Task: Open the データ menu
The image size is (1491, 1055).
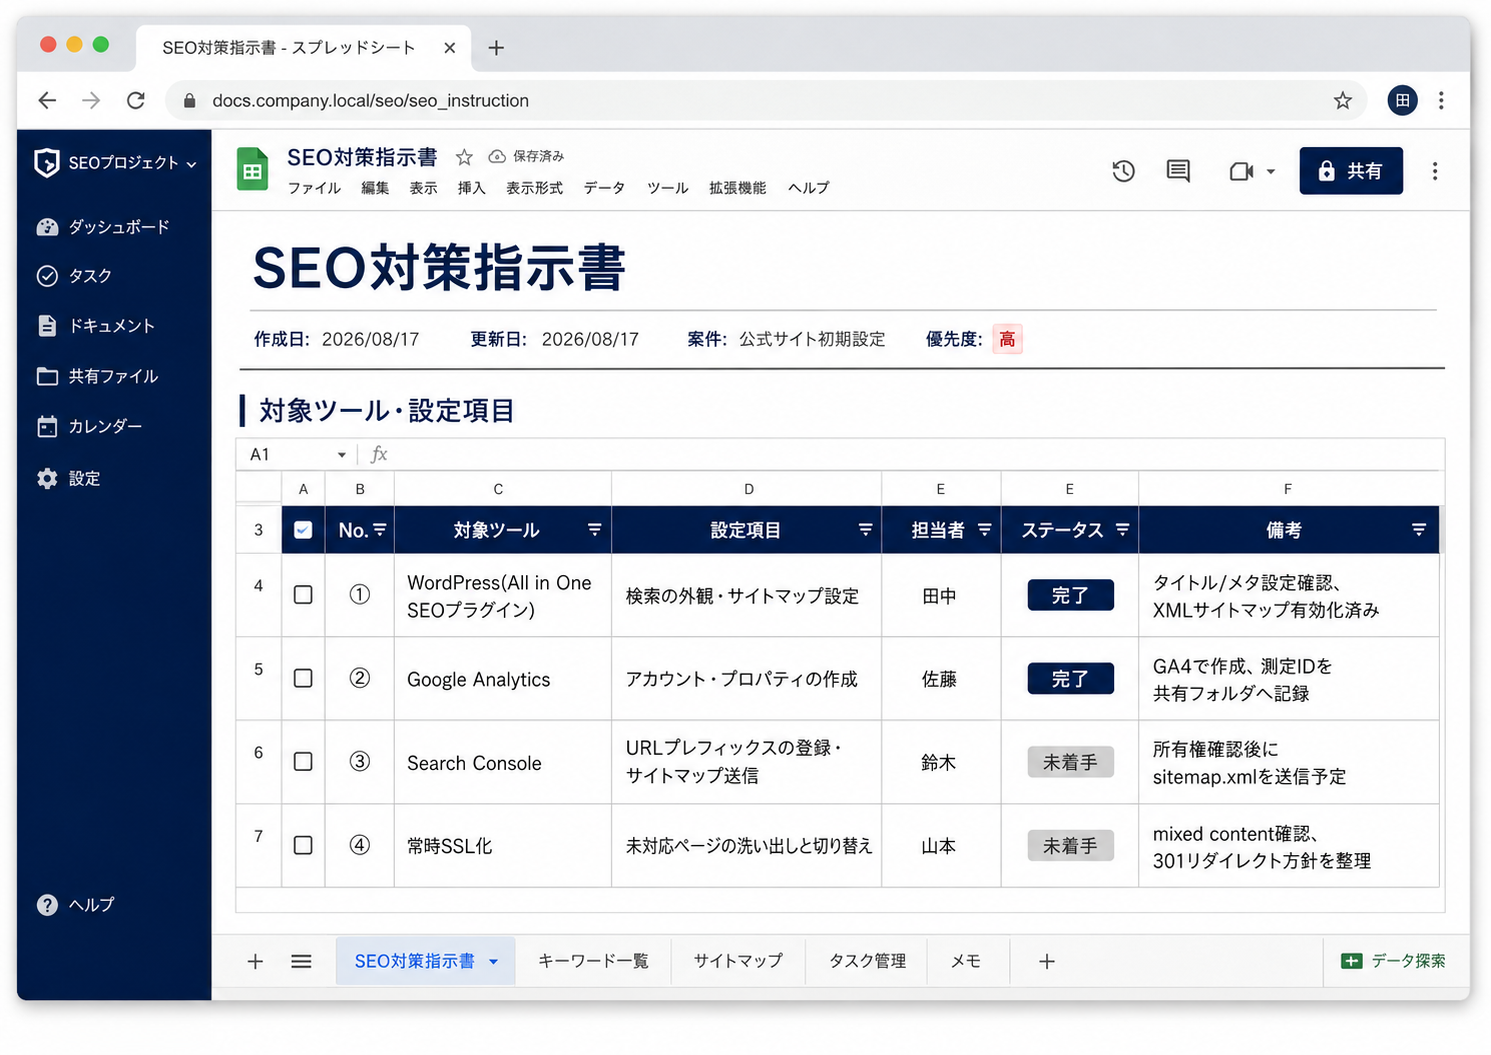Action: pos(604,188)
